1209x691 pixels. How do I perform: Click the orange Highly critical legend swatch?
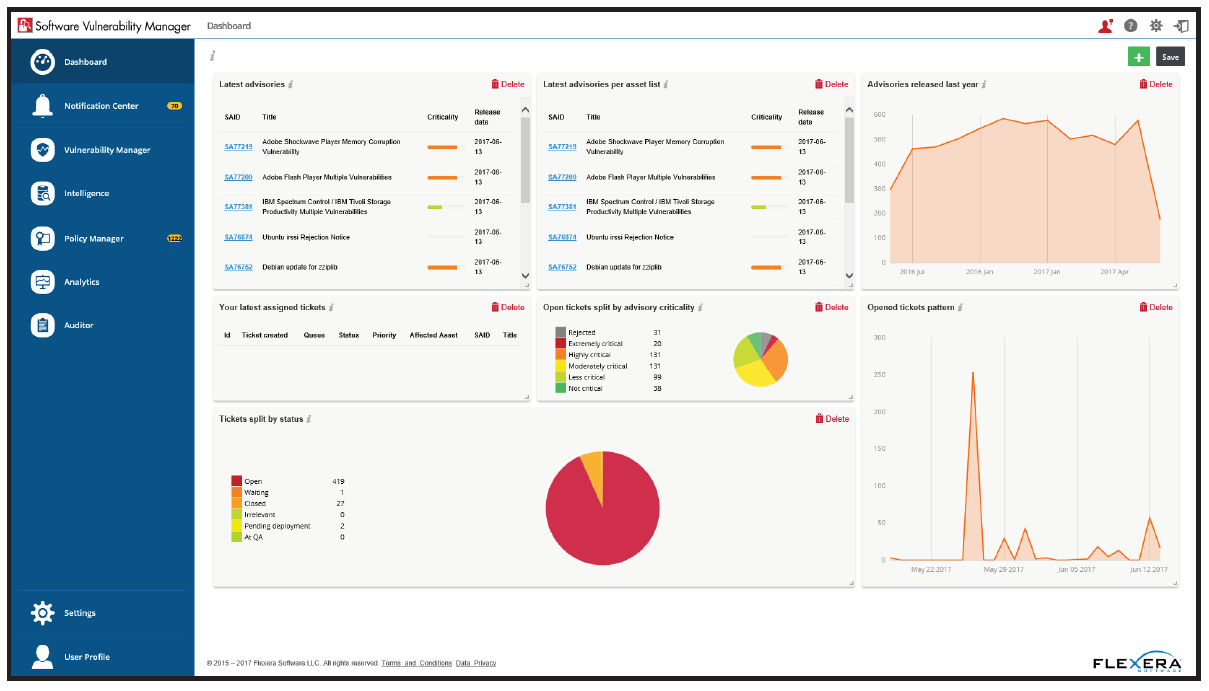pyautogui.click(x=560, y=355)
